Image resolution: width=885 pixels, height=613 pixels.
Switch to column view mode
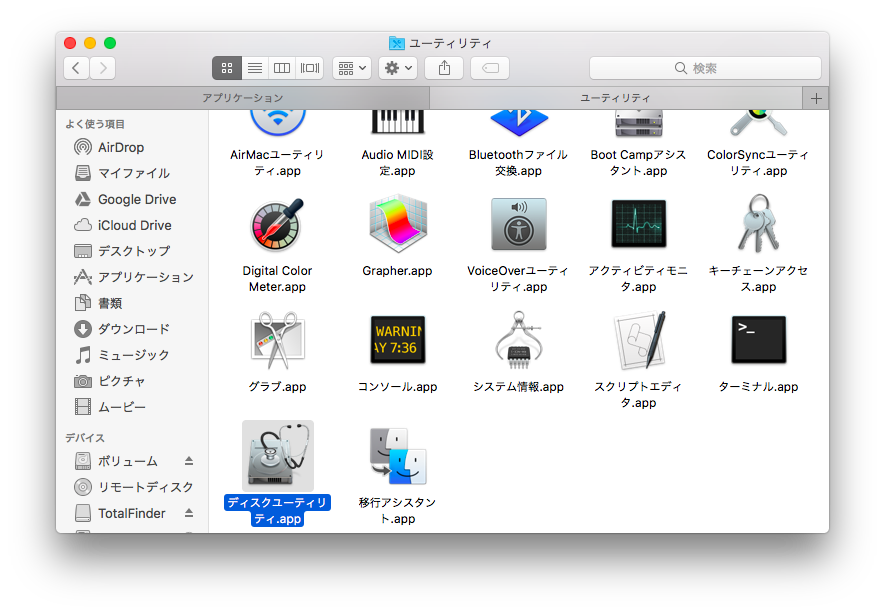[x=282, y=68]
